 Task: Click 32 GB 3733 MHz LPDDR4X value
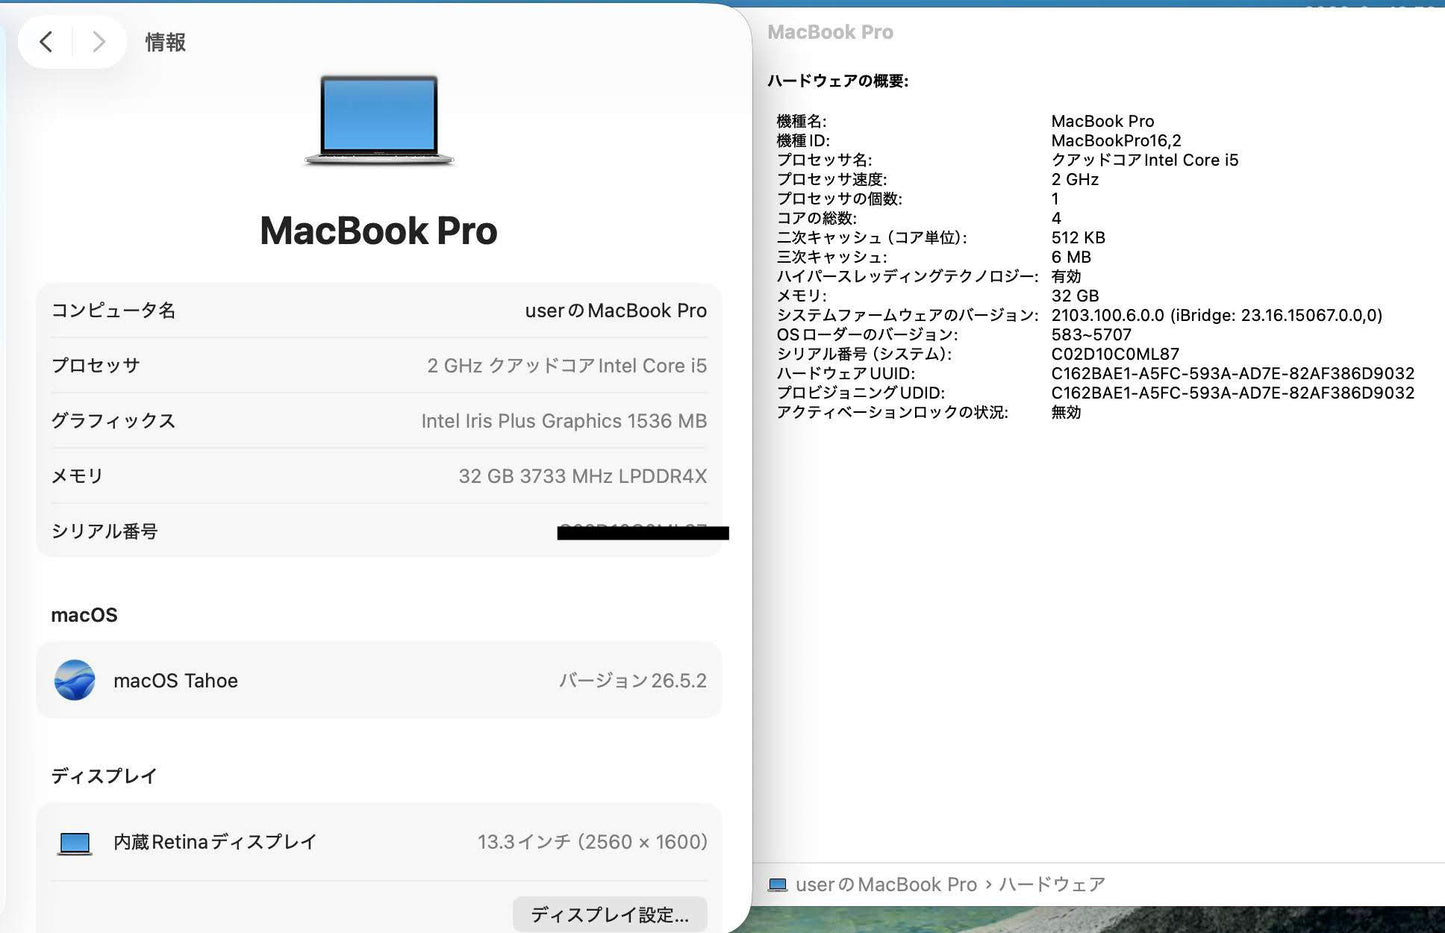coord(583,476)
